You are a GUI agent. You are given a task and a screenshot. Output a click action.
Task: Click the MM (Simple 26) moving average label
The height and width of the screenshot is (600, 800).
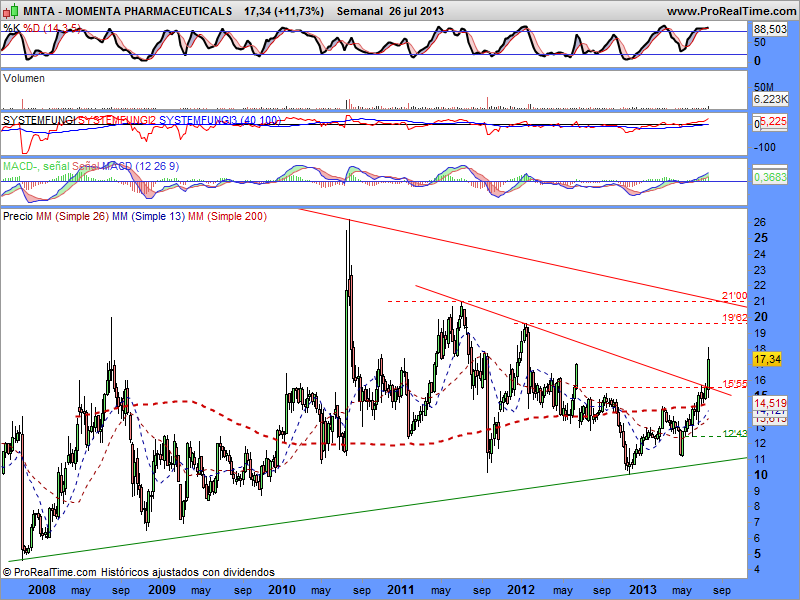pyautogui.click(x=72, y=216)
